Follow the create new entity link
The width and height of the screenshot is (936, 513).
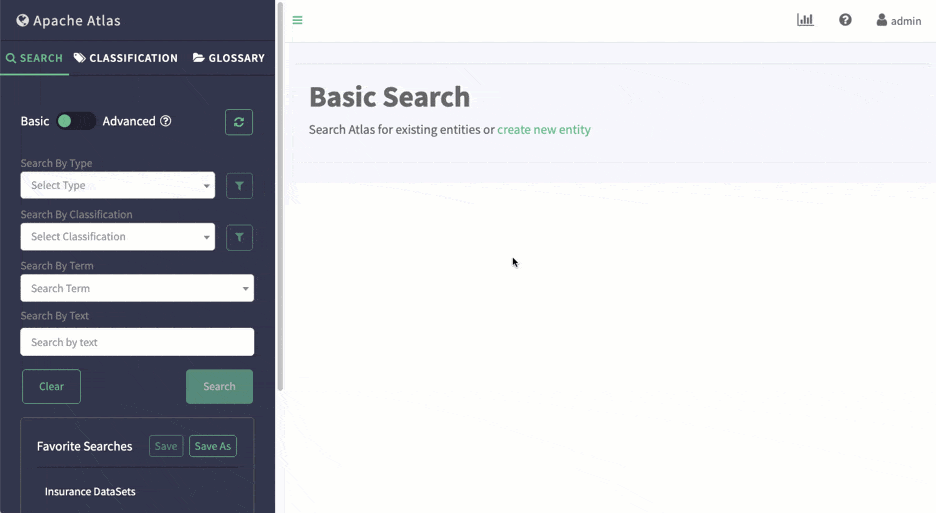point(543,130)
